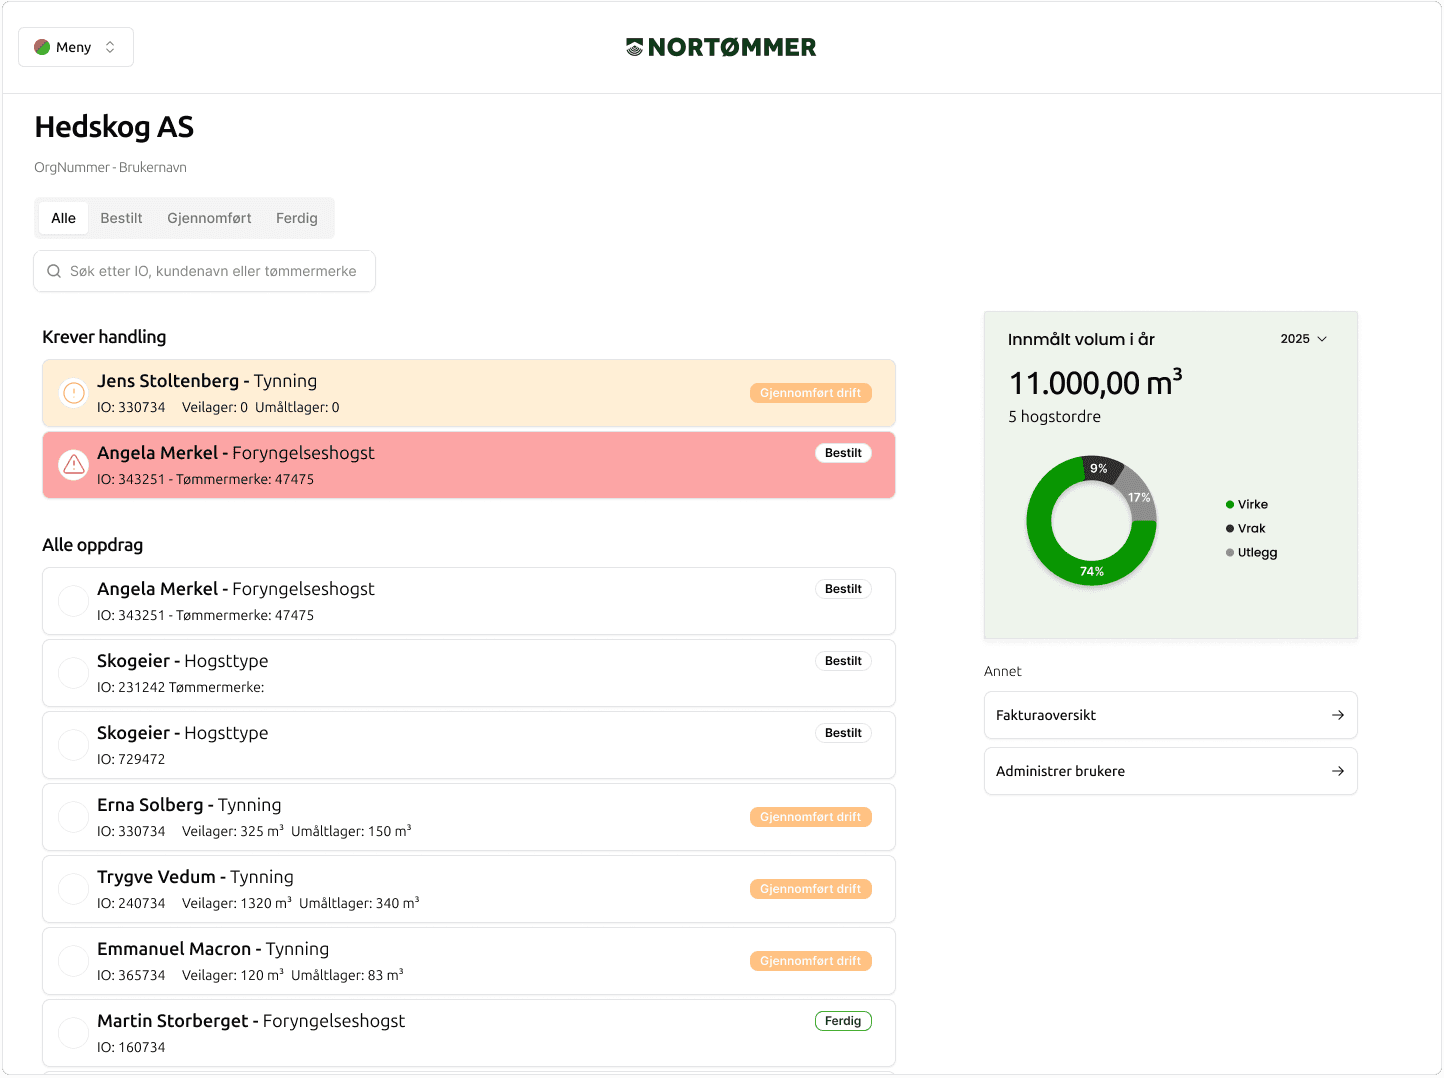Select the circle next to Trygve Vedum's order
Viewport: 1444px width, 1078px height.
tap(73, 888)
